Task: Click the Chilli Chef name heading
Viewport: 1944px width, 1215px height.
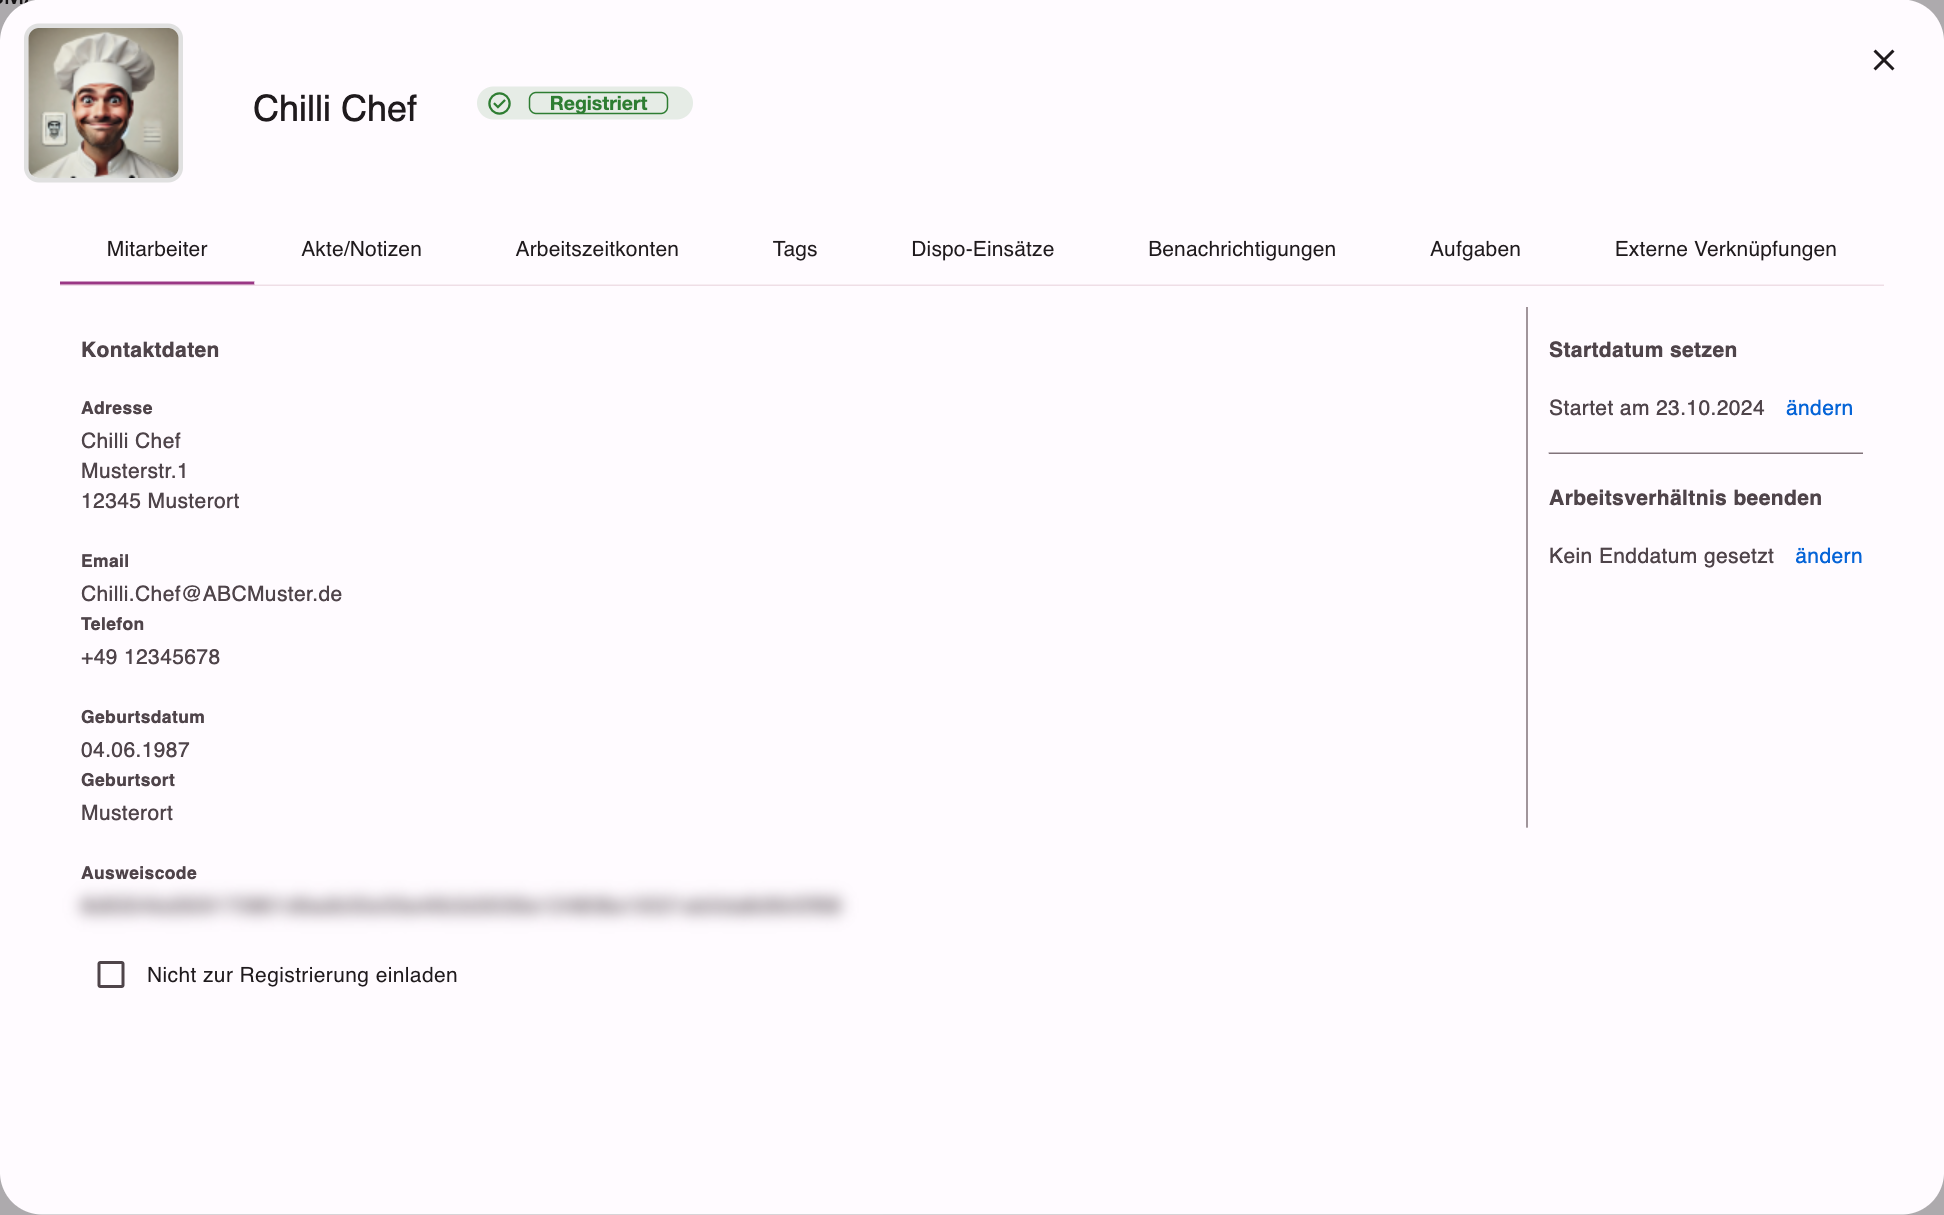Action: [334, 108]
